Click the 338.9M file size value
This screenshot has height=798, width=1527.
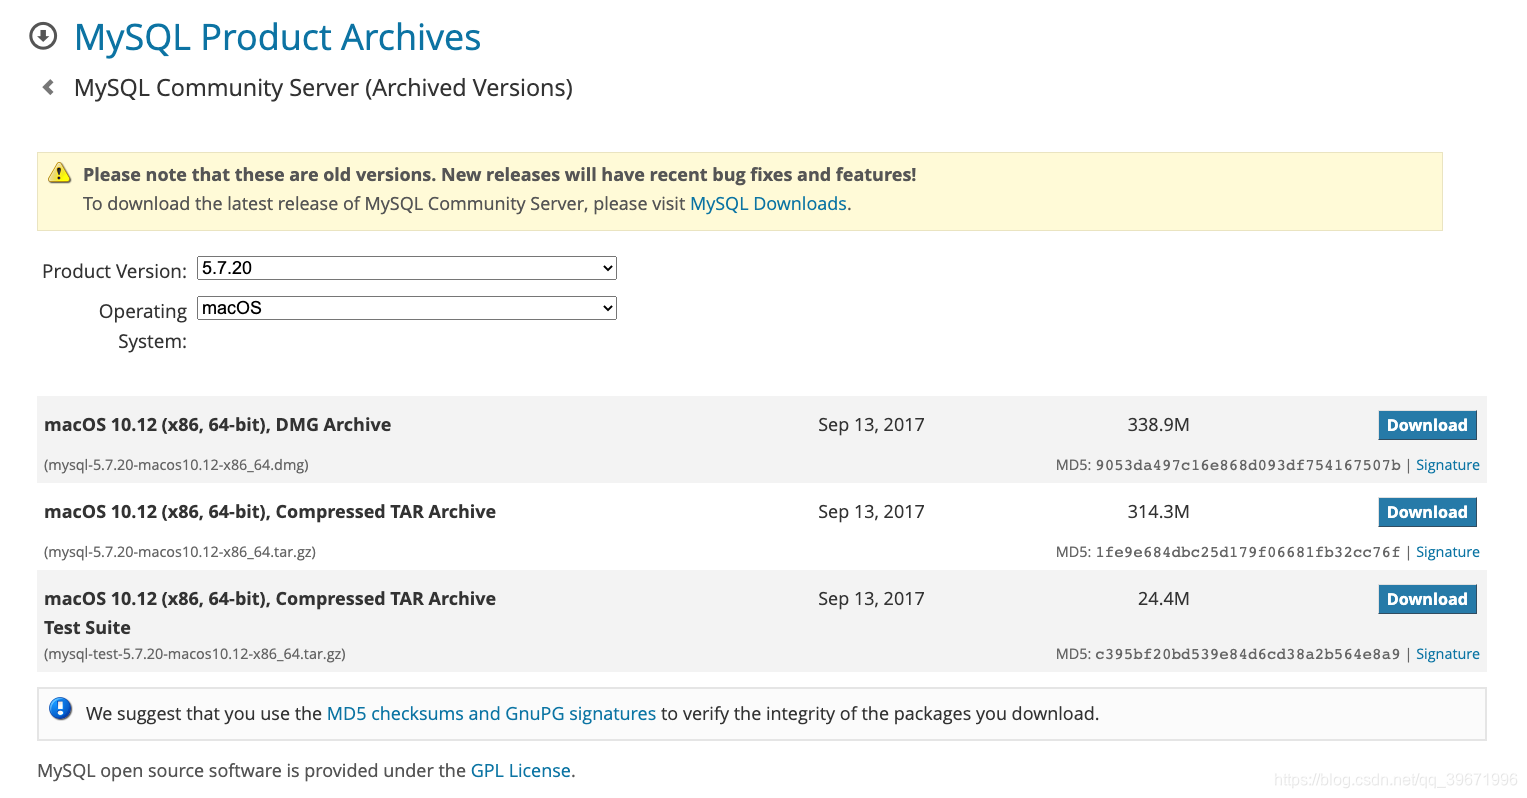tap(1158, 425)
